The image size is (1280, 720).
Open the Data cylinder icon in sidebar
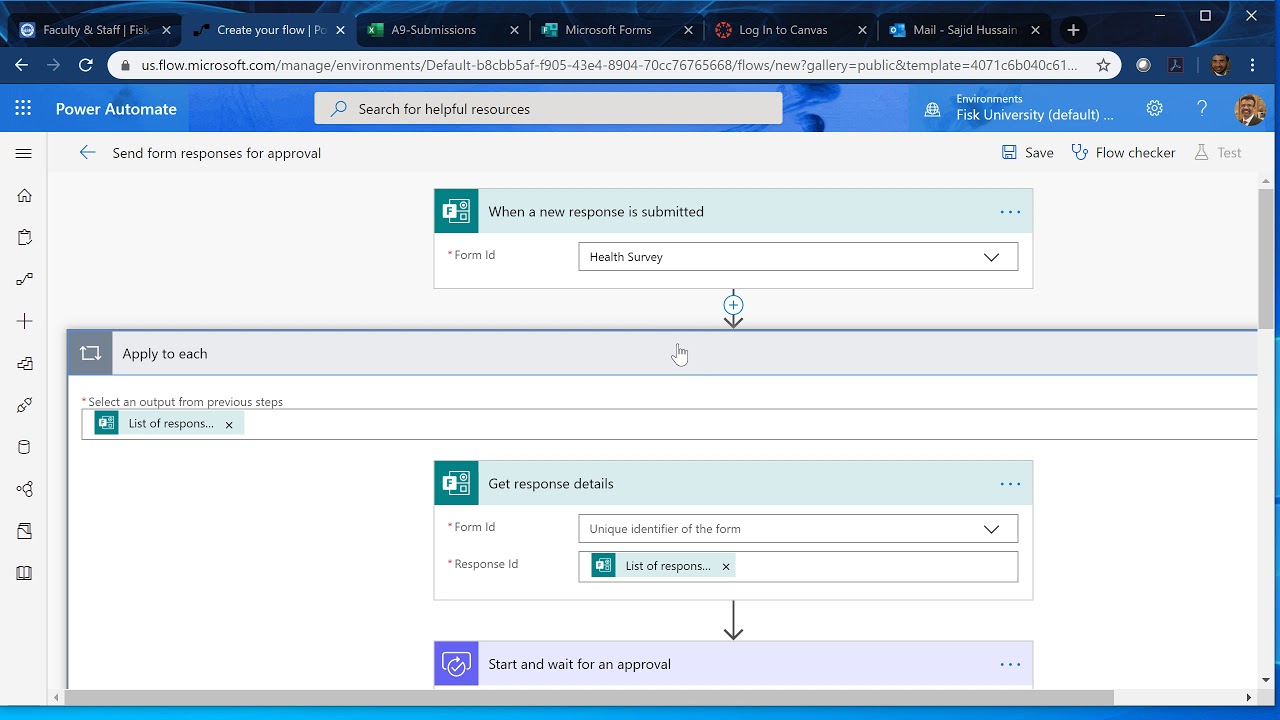24,447
